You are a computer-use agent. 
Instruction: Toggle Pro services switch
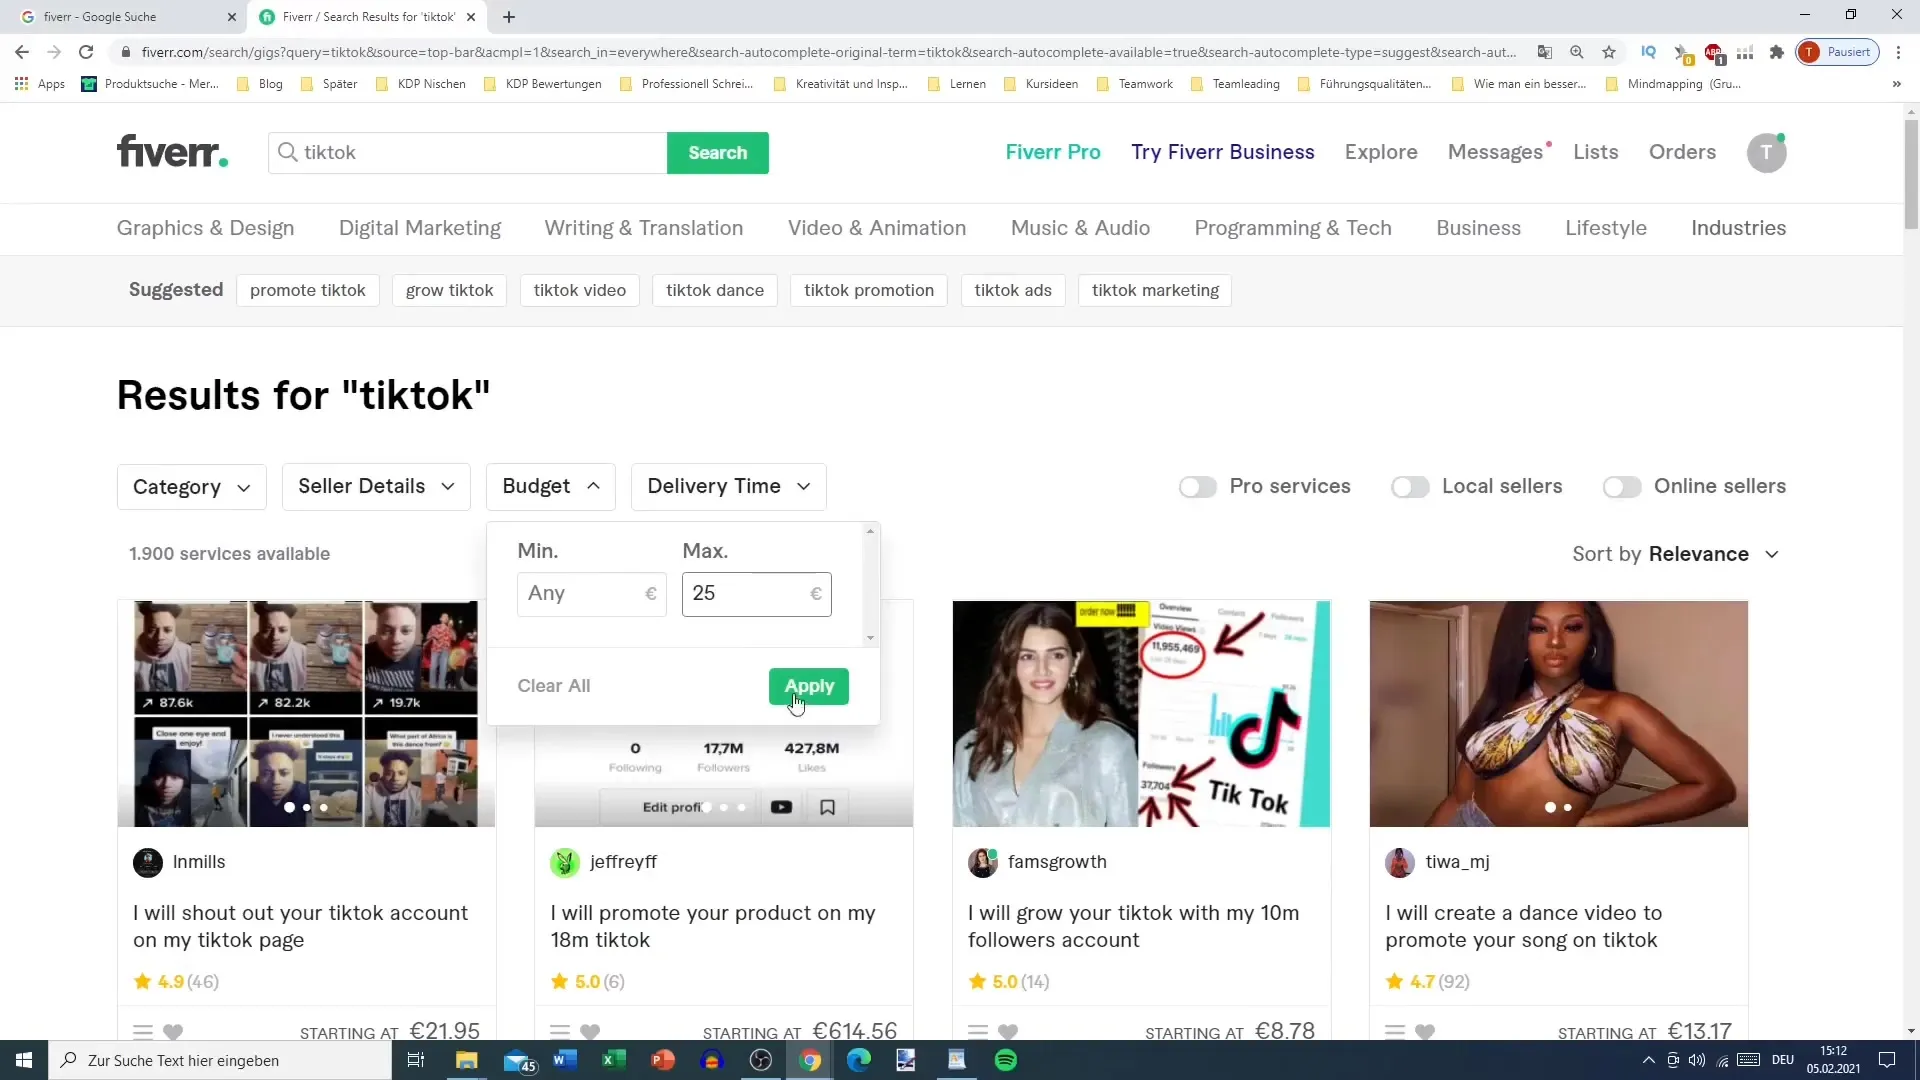tap(1197, 487)
